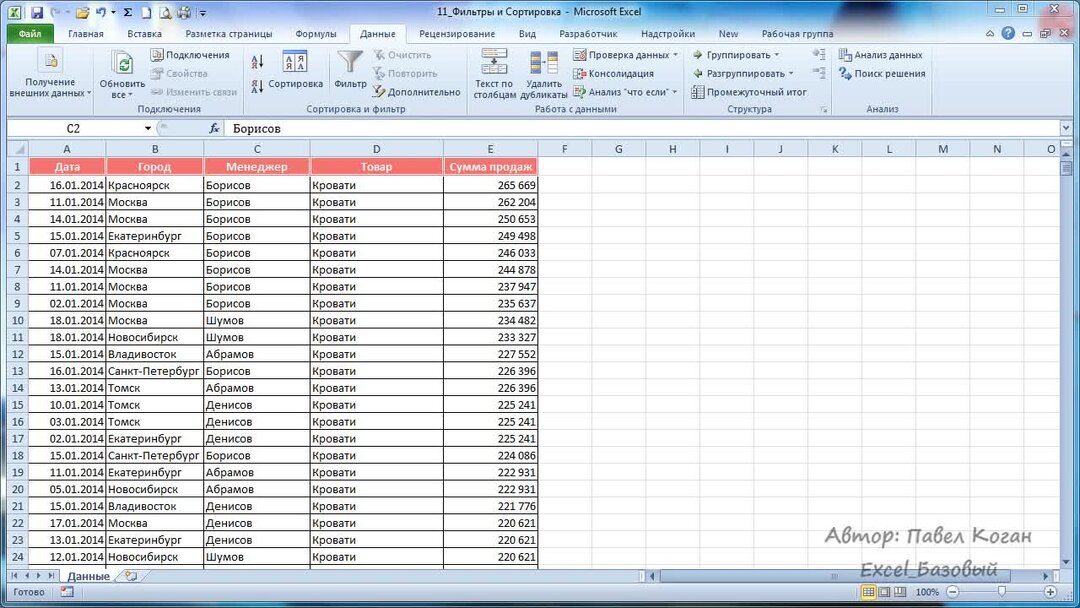Select cell with 265 669
1080x608 pixels.
click(490, 185)
